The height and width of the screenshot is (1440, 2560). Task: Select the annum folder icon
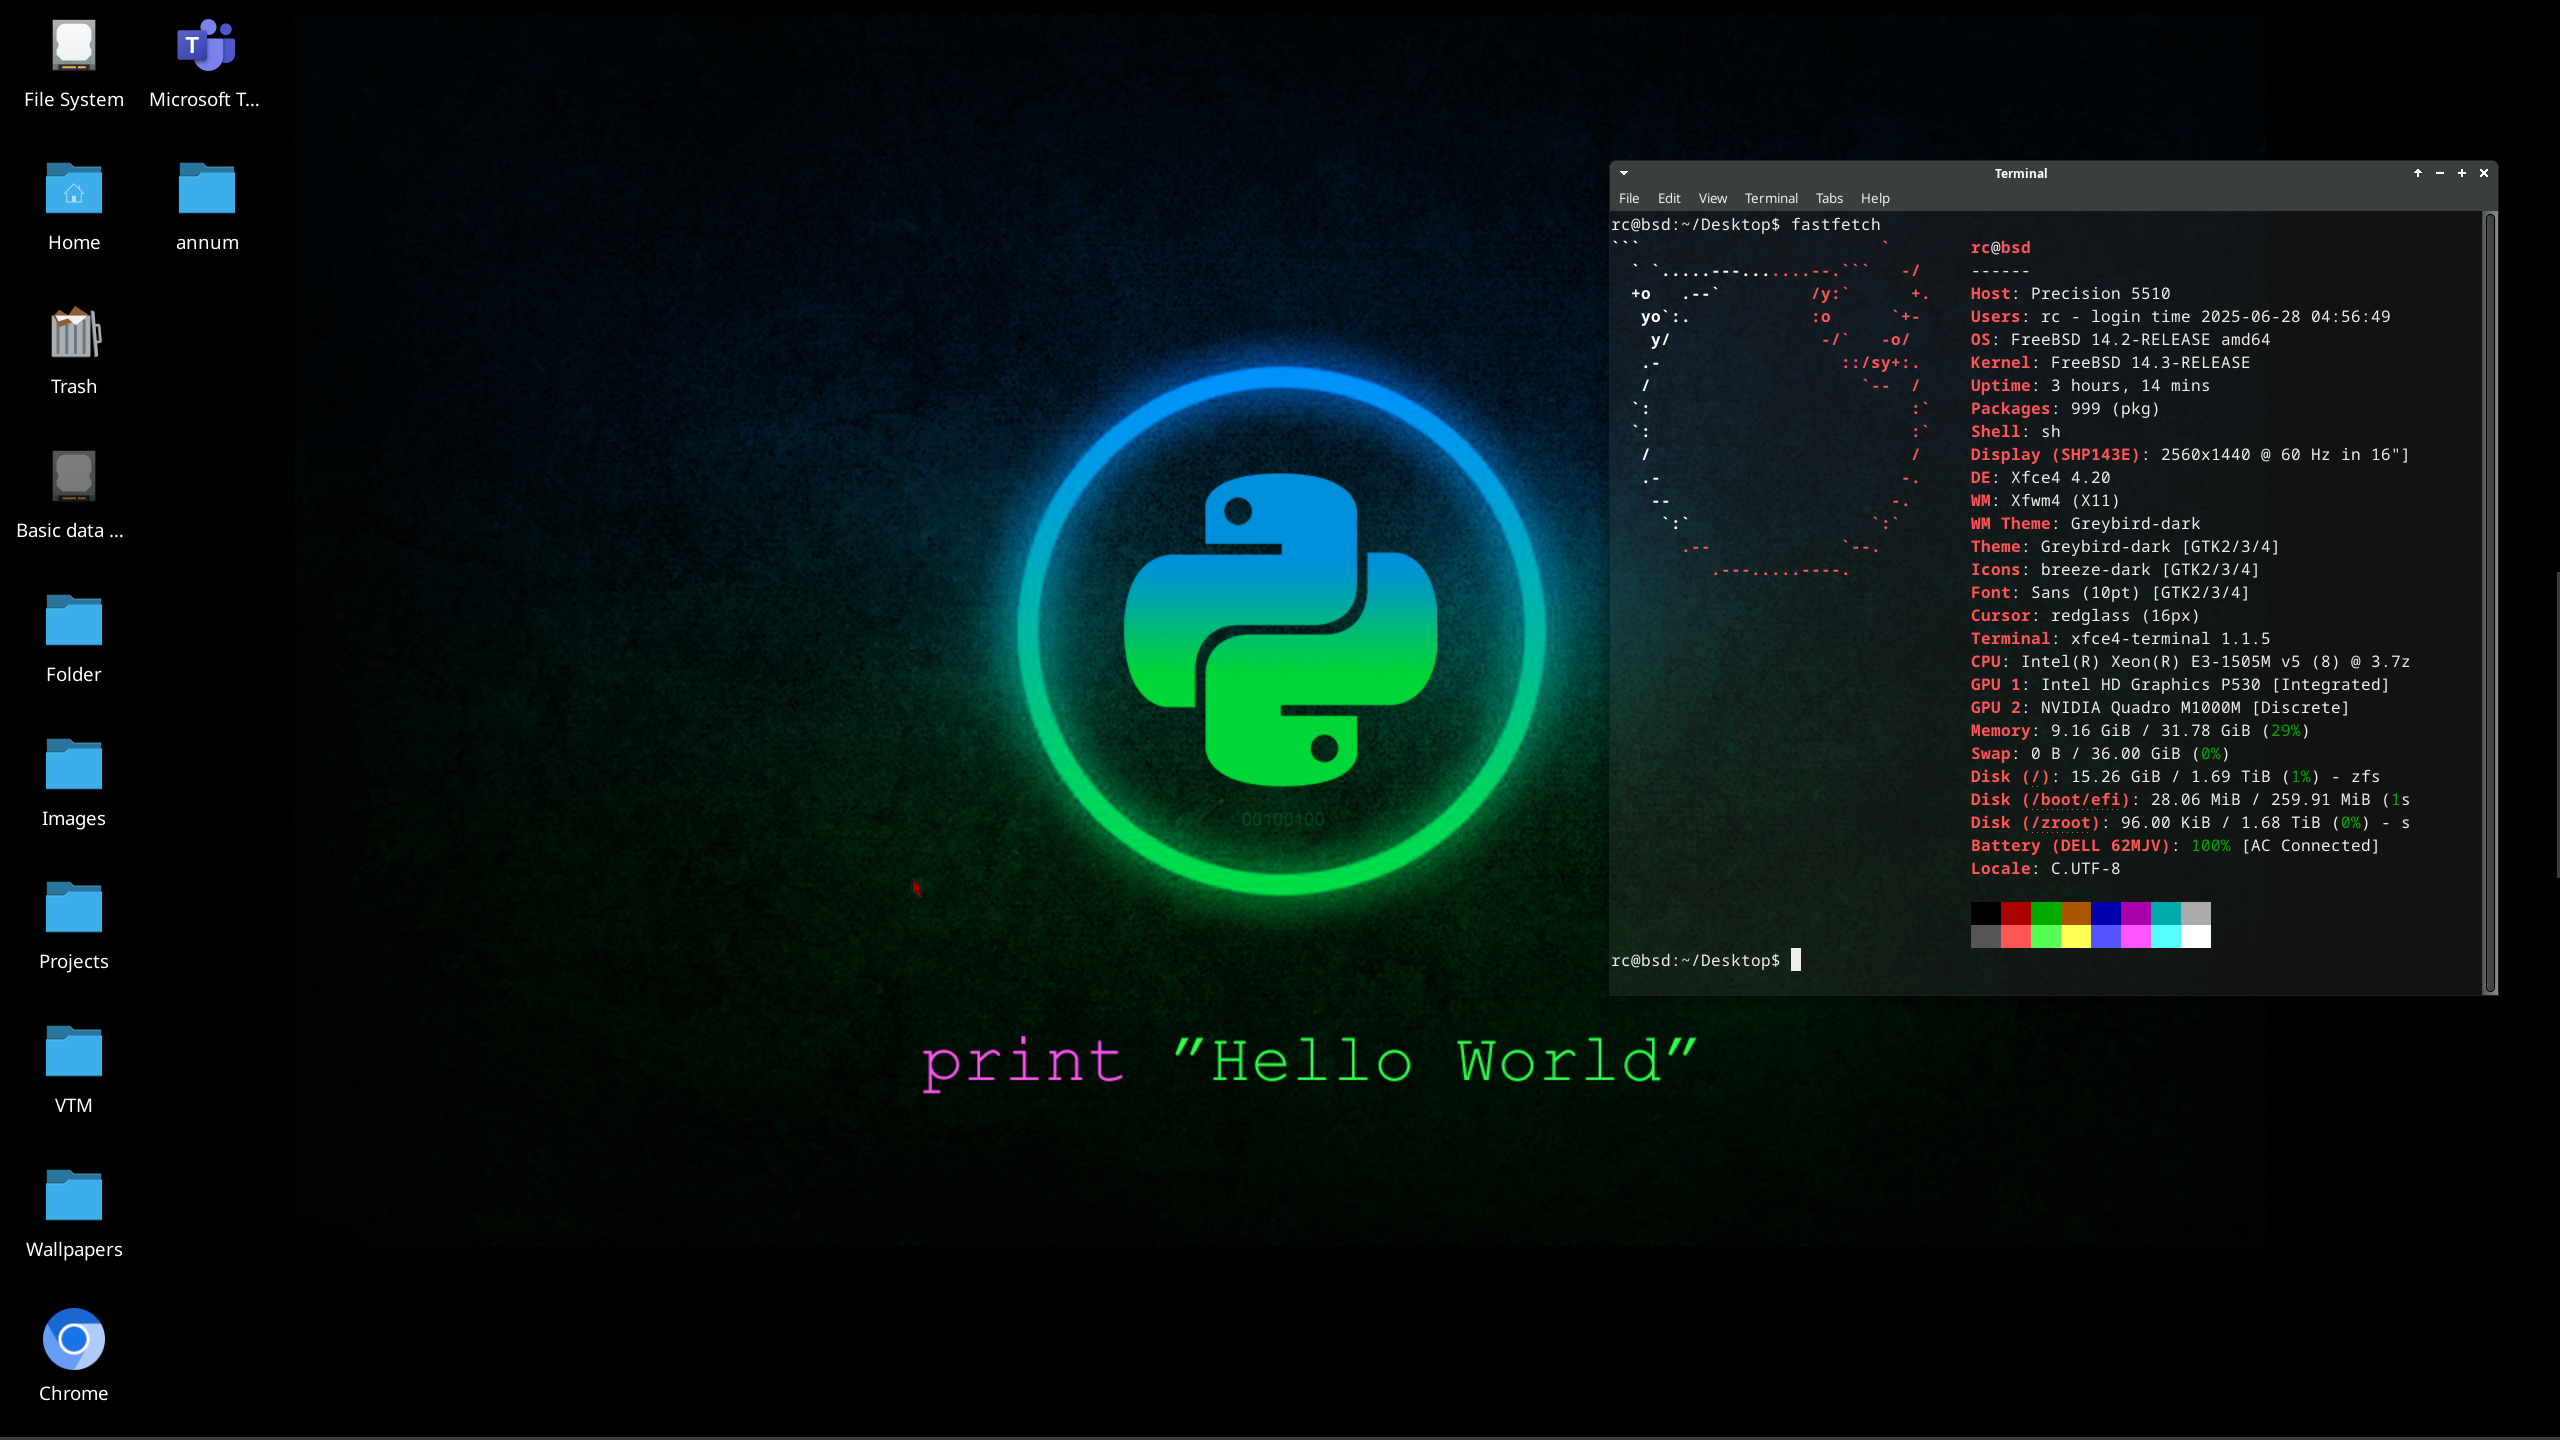pos(207,190)
